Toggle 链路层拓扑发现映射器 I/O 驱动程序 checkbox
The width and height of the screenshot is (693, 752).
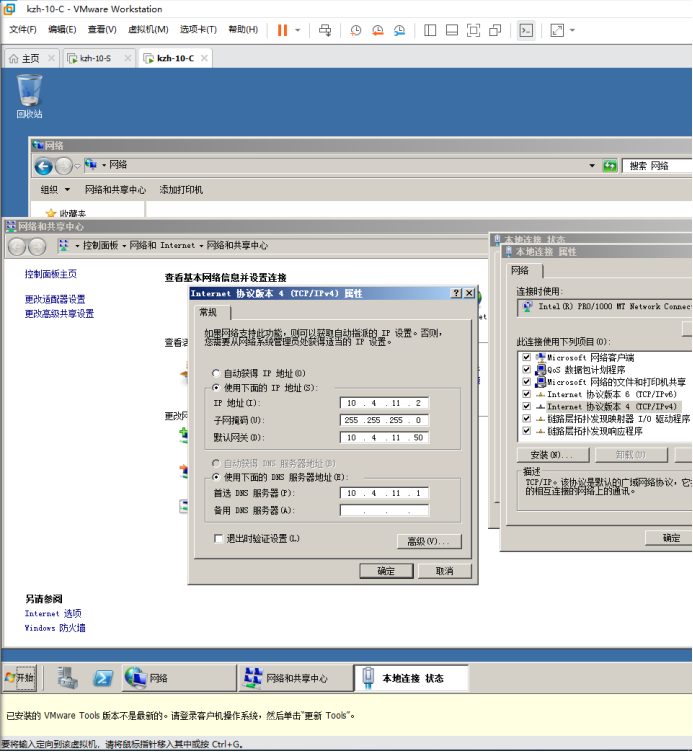tap(527, 419)
